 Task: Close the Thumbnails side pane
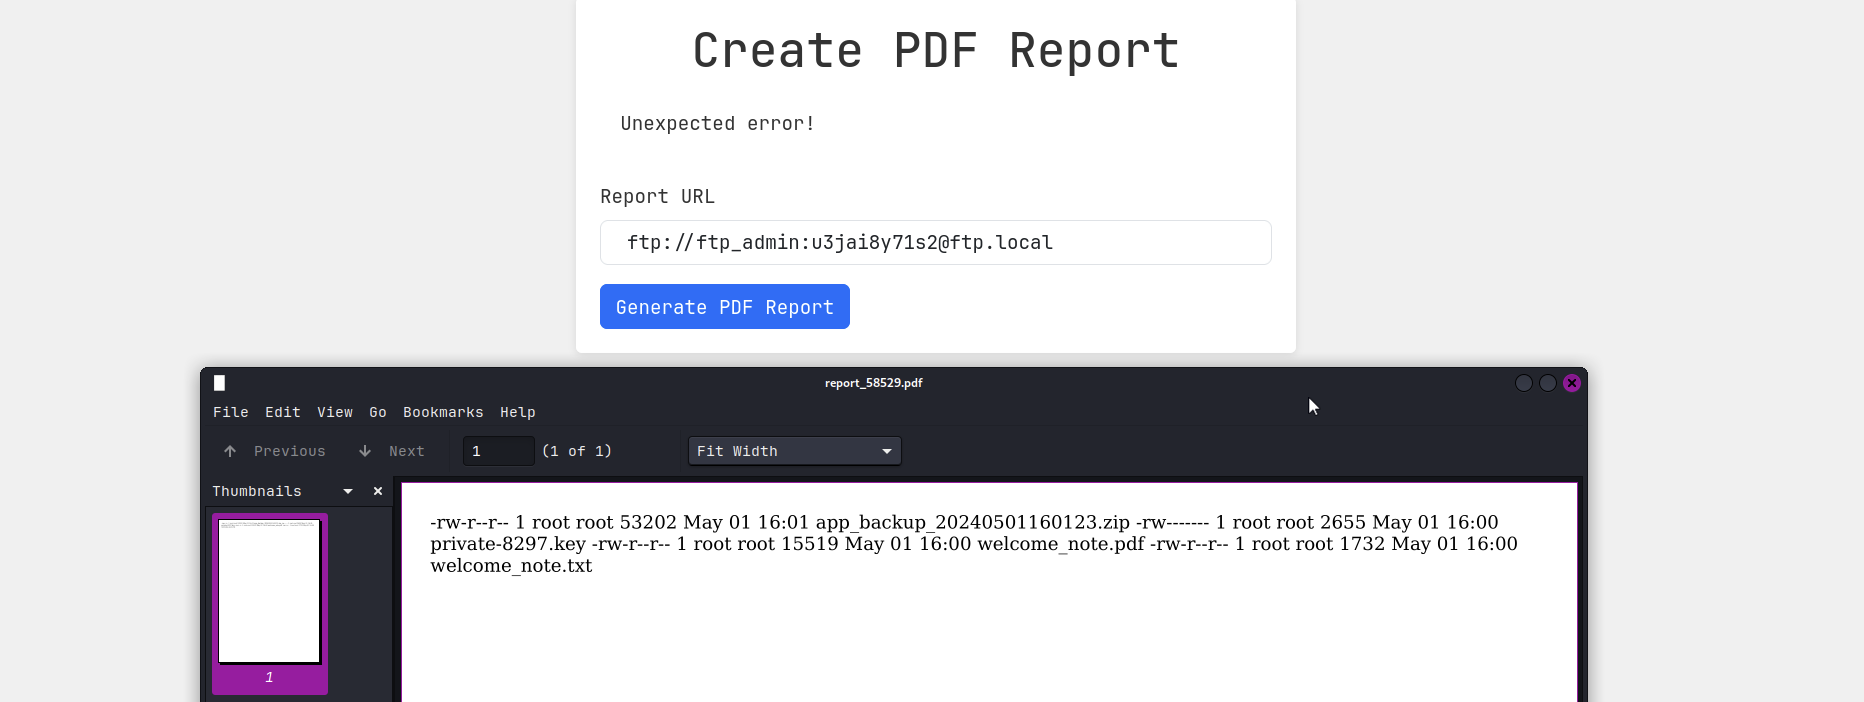378,491
